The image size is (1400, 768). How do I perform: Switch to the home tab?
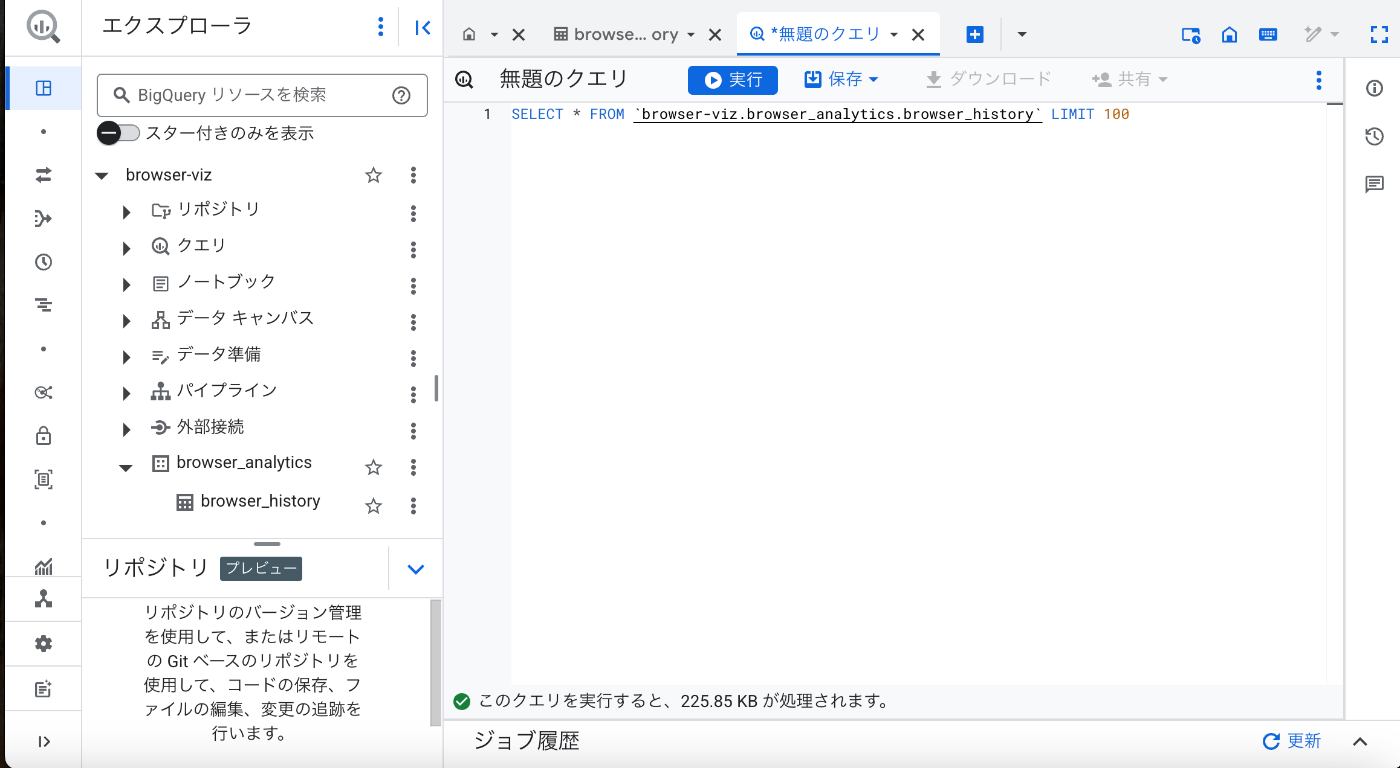(469, 34)
